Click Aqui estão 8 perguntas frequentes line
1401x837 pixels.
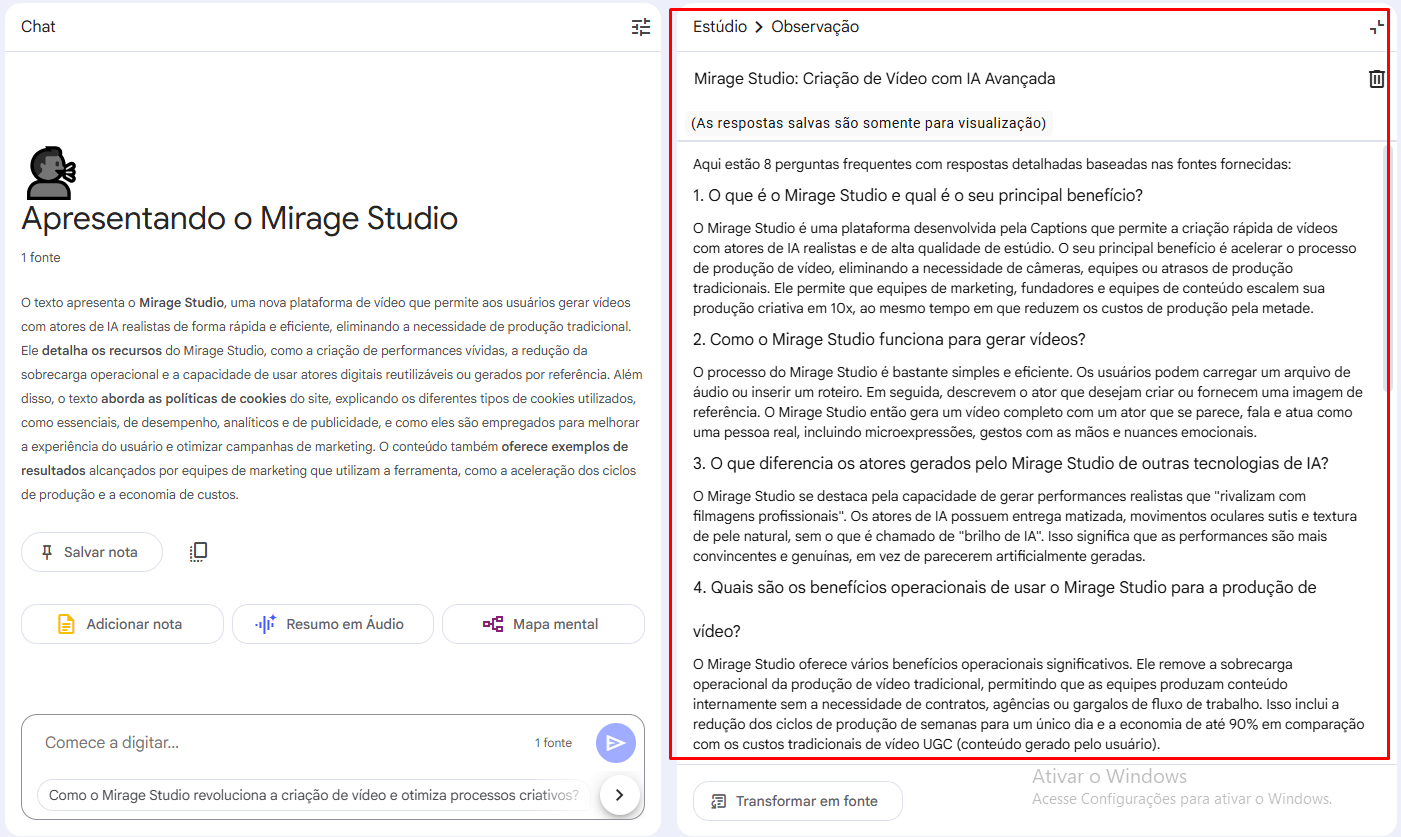tap(992, 163)
